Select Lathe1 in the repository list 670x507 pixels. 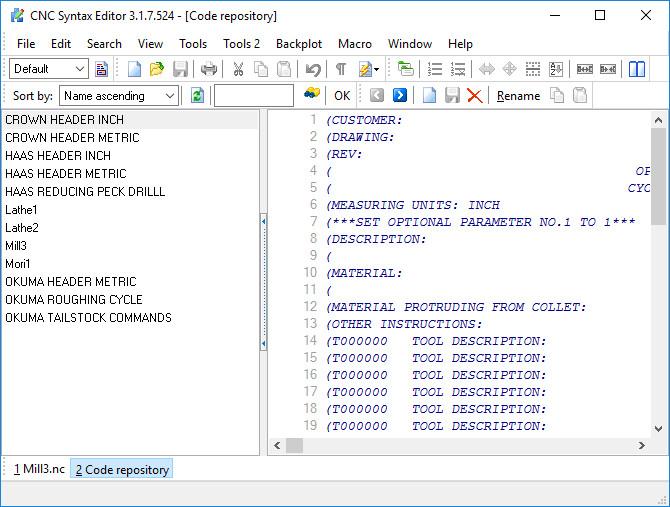coord(131,210)
